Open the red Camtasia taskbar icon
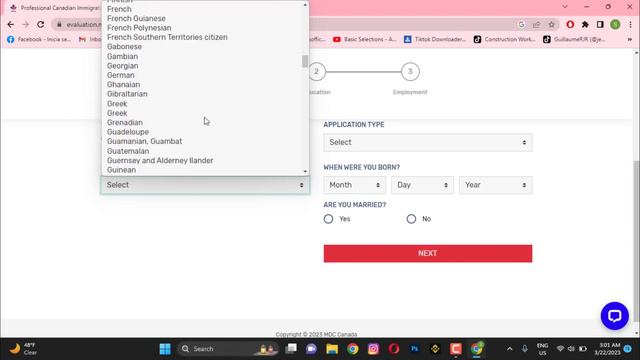 pyautogui.click(x=456, y=349)
